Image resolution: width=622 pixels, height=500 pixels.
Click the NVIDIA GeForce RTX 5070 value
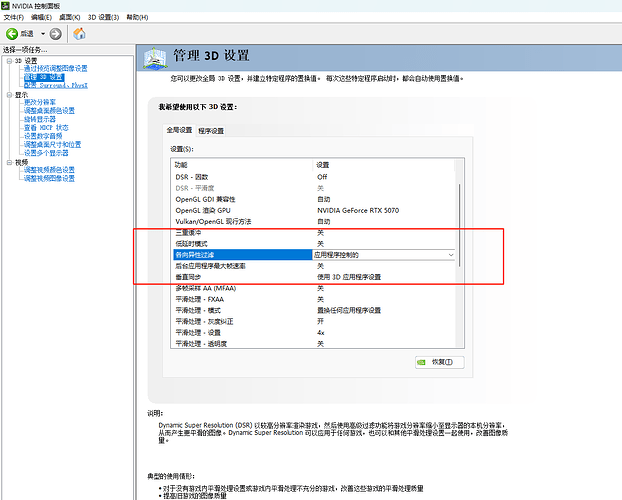[x=358, y=210]
